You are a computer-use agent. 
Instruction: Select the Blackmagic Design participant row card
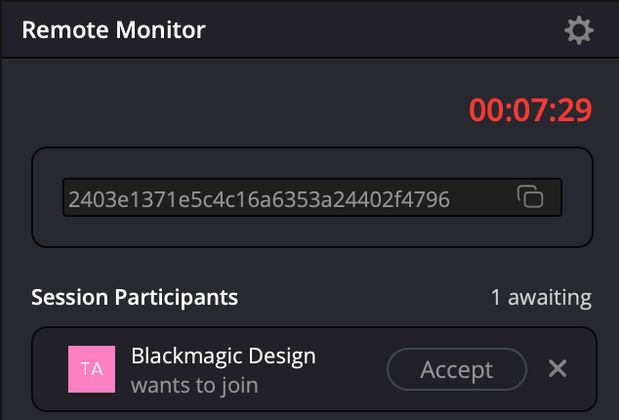[x=314, y=369]
